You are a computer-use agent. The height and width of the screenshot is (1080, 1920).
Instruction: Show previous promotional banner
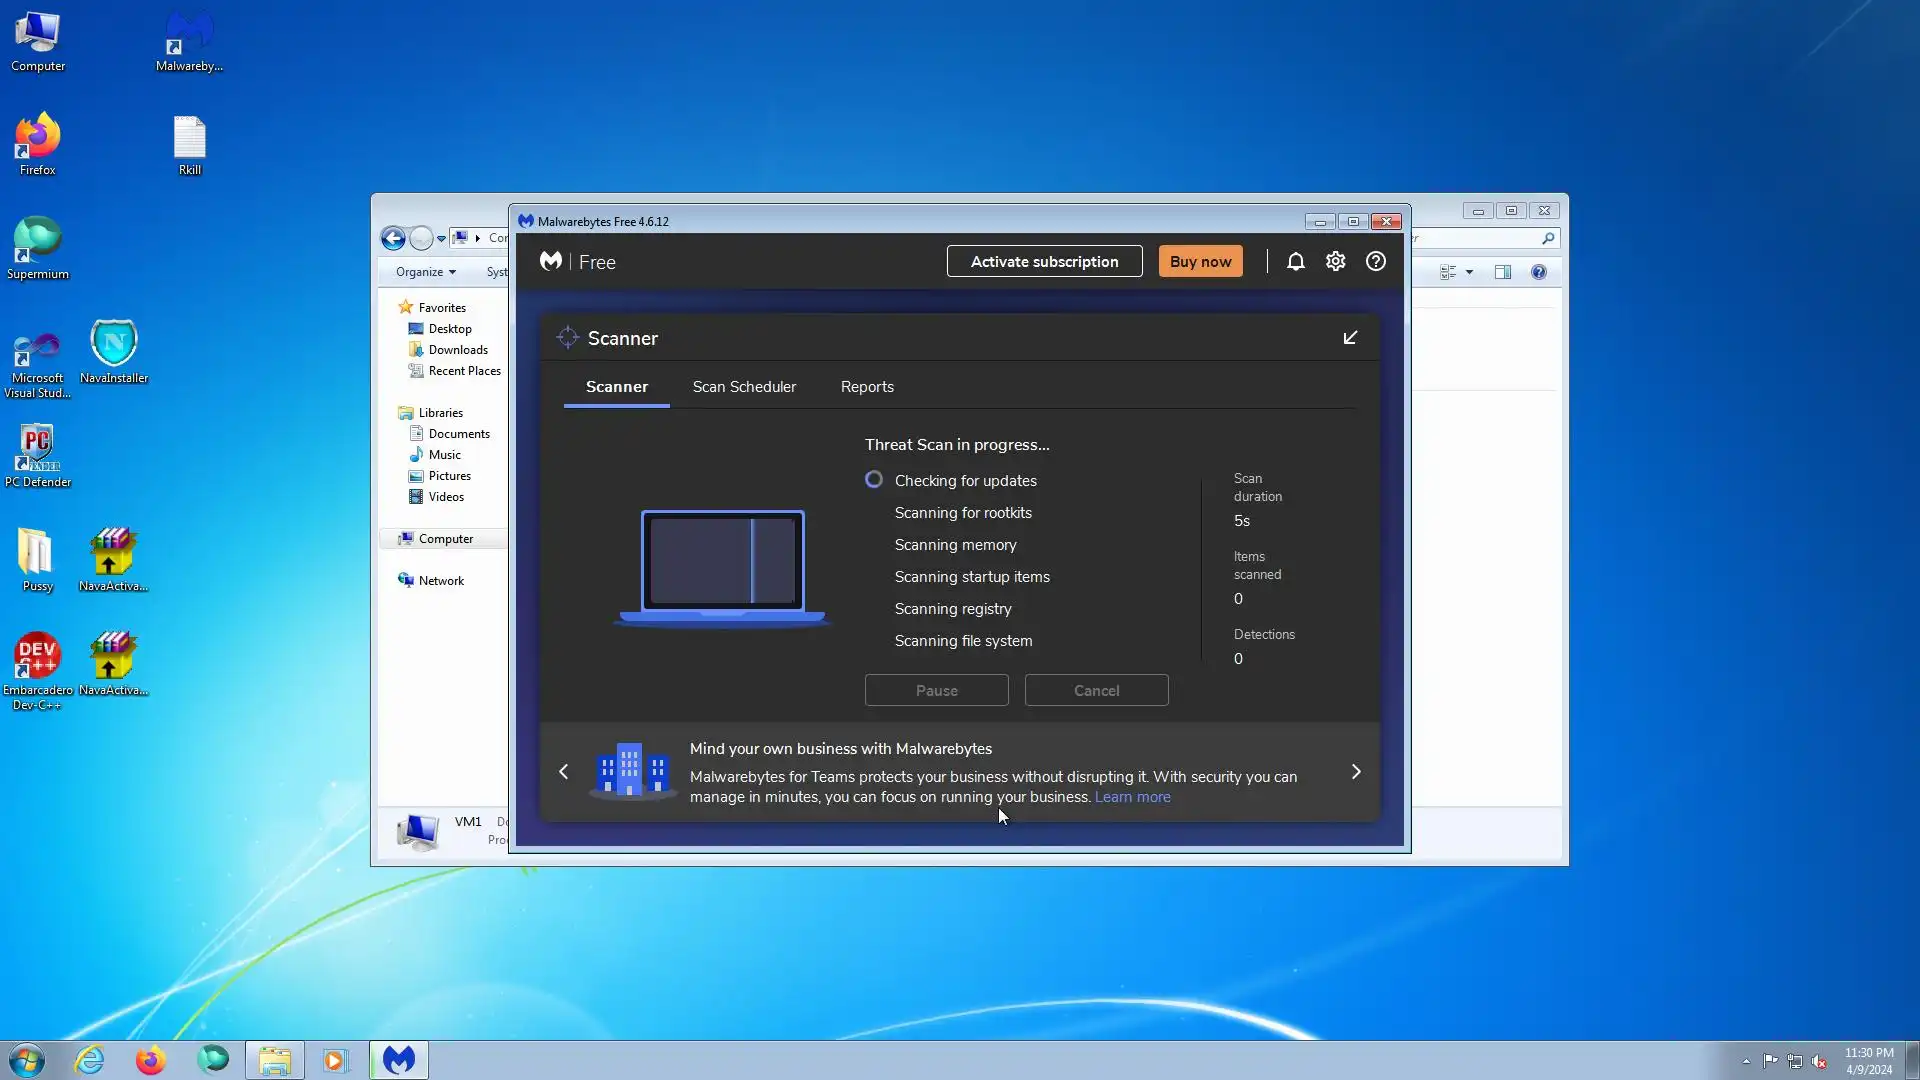point(564,772)
